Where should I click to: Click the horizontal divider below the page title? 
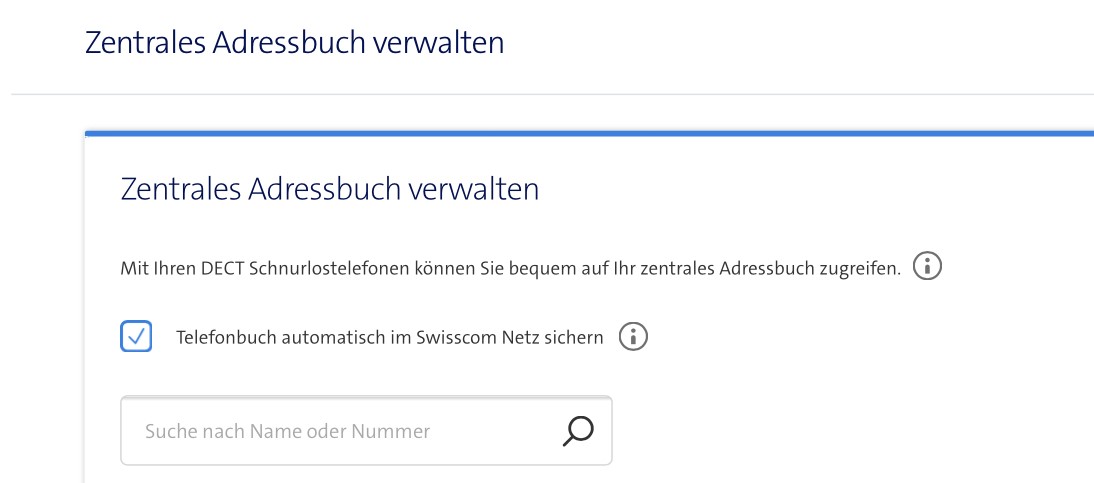550,95
